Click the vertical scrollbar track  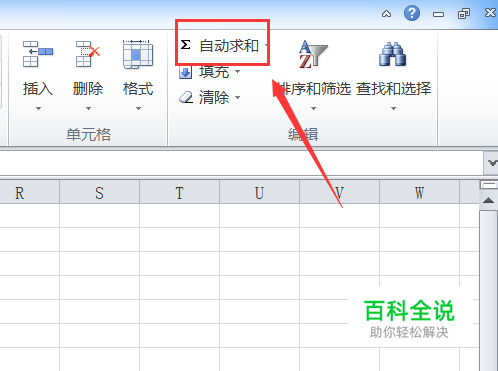[x=489, y=290]
